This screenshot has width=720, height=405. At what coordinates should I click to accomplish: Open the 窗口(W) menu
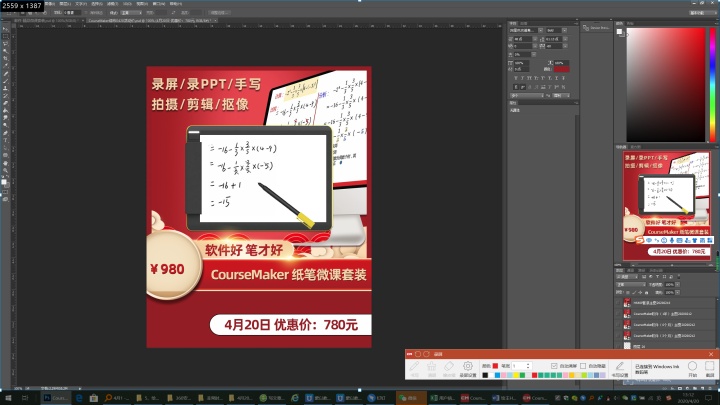(159, 4)
